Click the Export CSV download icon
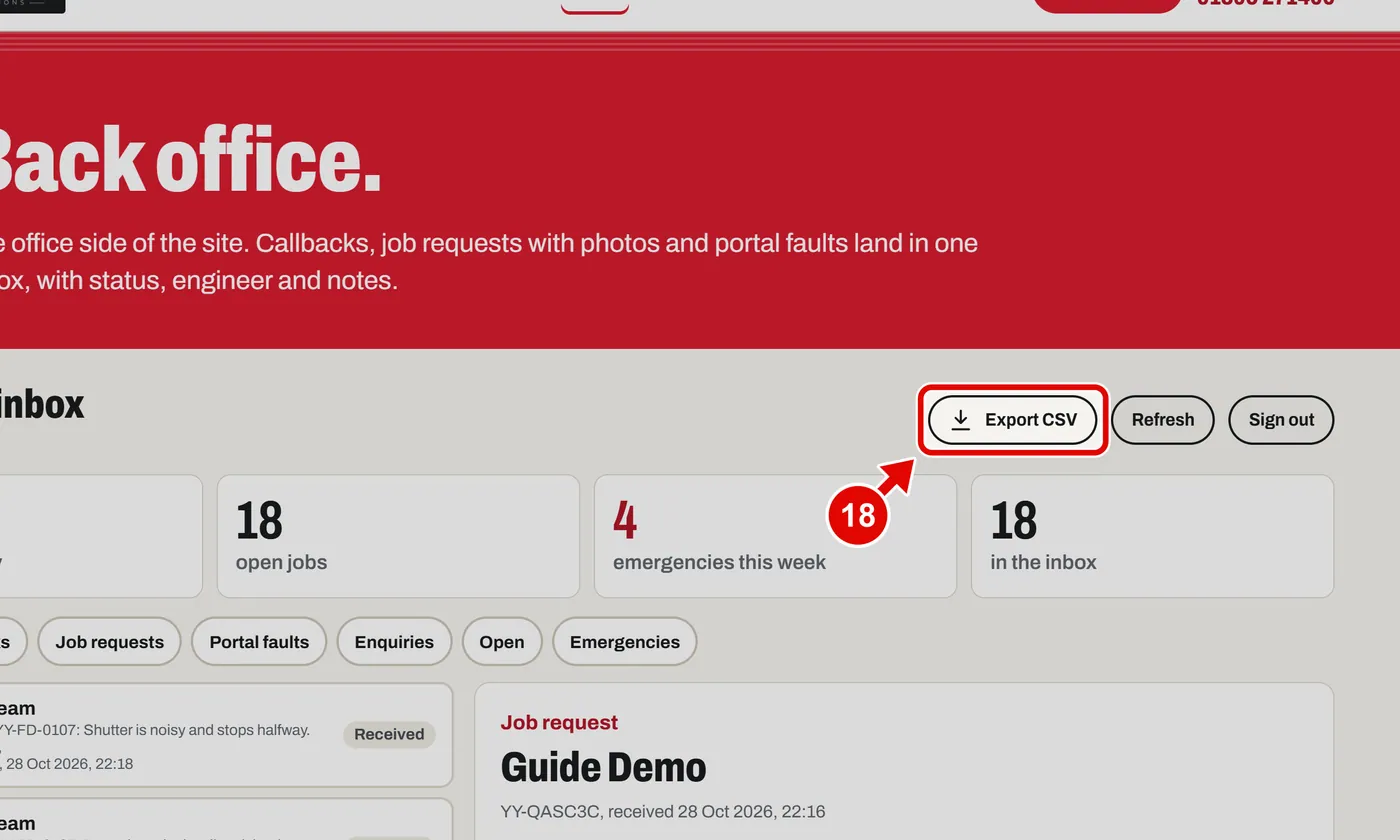This screenshot has width=1400, height=840. [x=960, y=420]
